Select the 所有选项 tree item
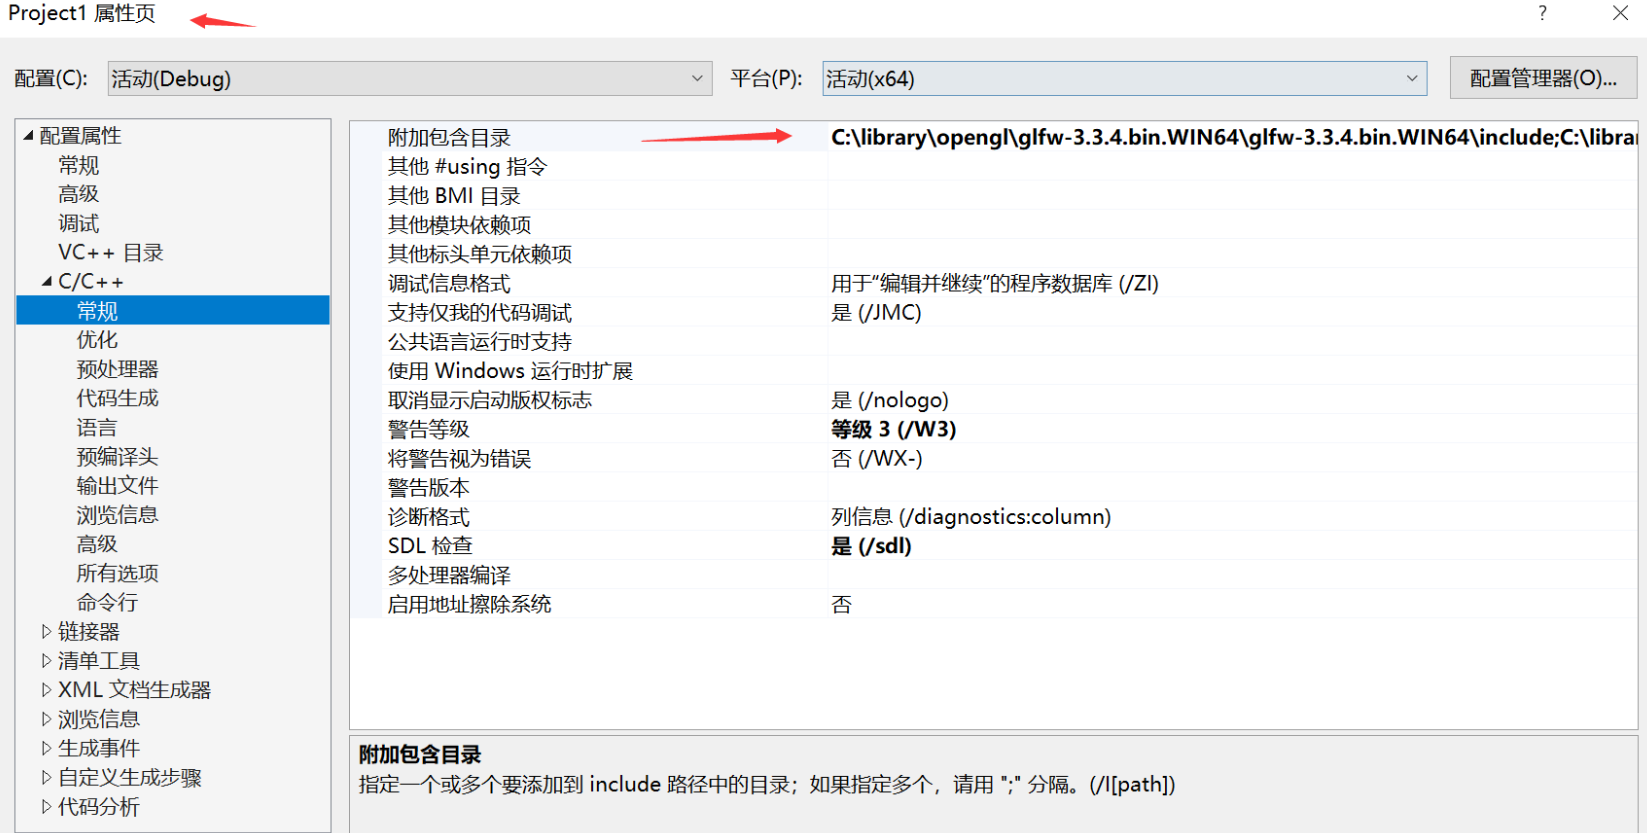The image size is (1647, 833). [x=117, y=573]
